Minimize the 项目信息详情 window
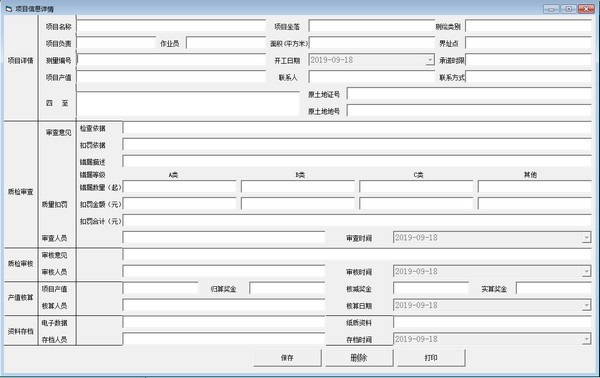This screenshot has height=378, width=600. coord(551,9)
